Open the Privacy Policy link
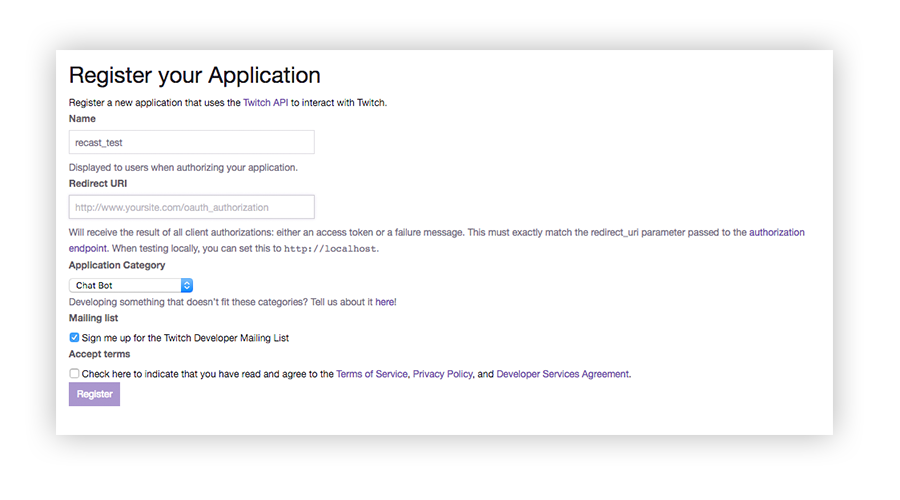The width and height of the screenshot is (900, 500). tap(443, 374)
